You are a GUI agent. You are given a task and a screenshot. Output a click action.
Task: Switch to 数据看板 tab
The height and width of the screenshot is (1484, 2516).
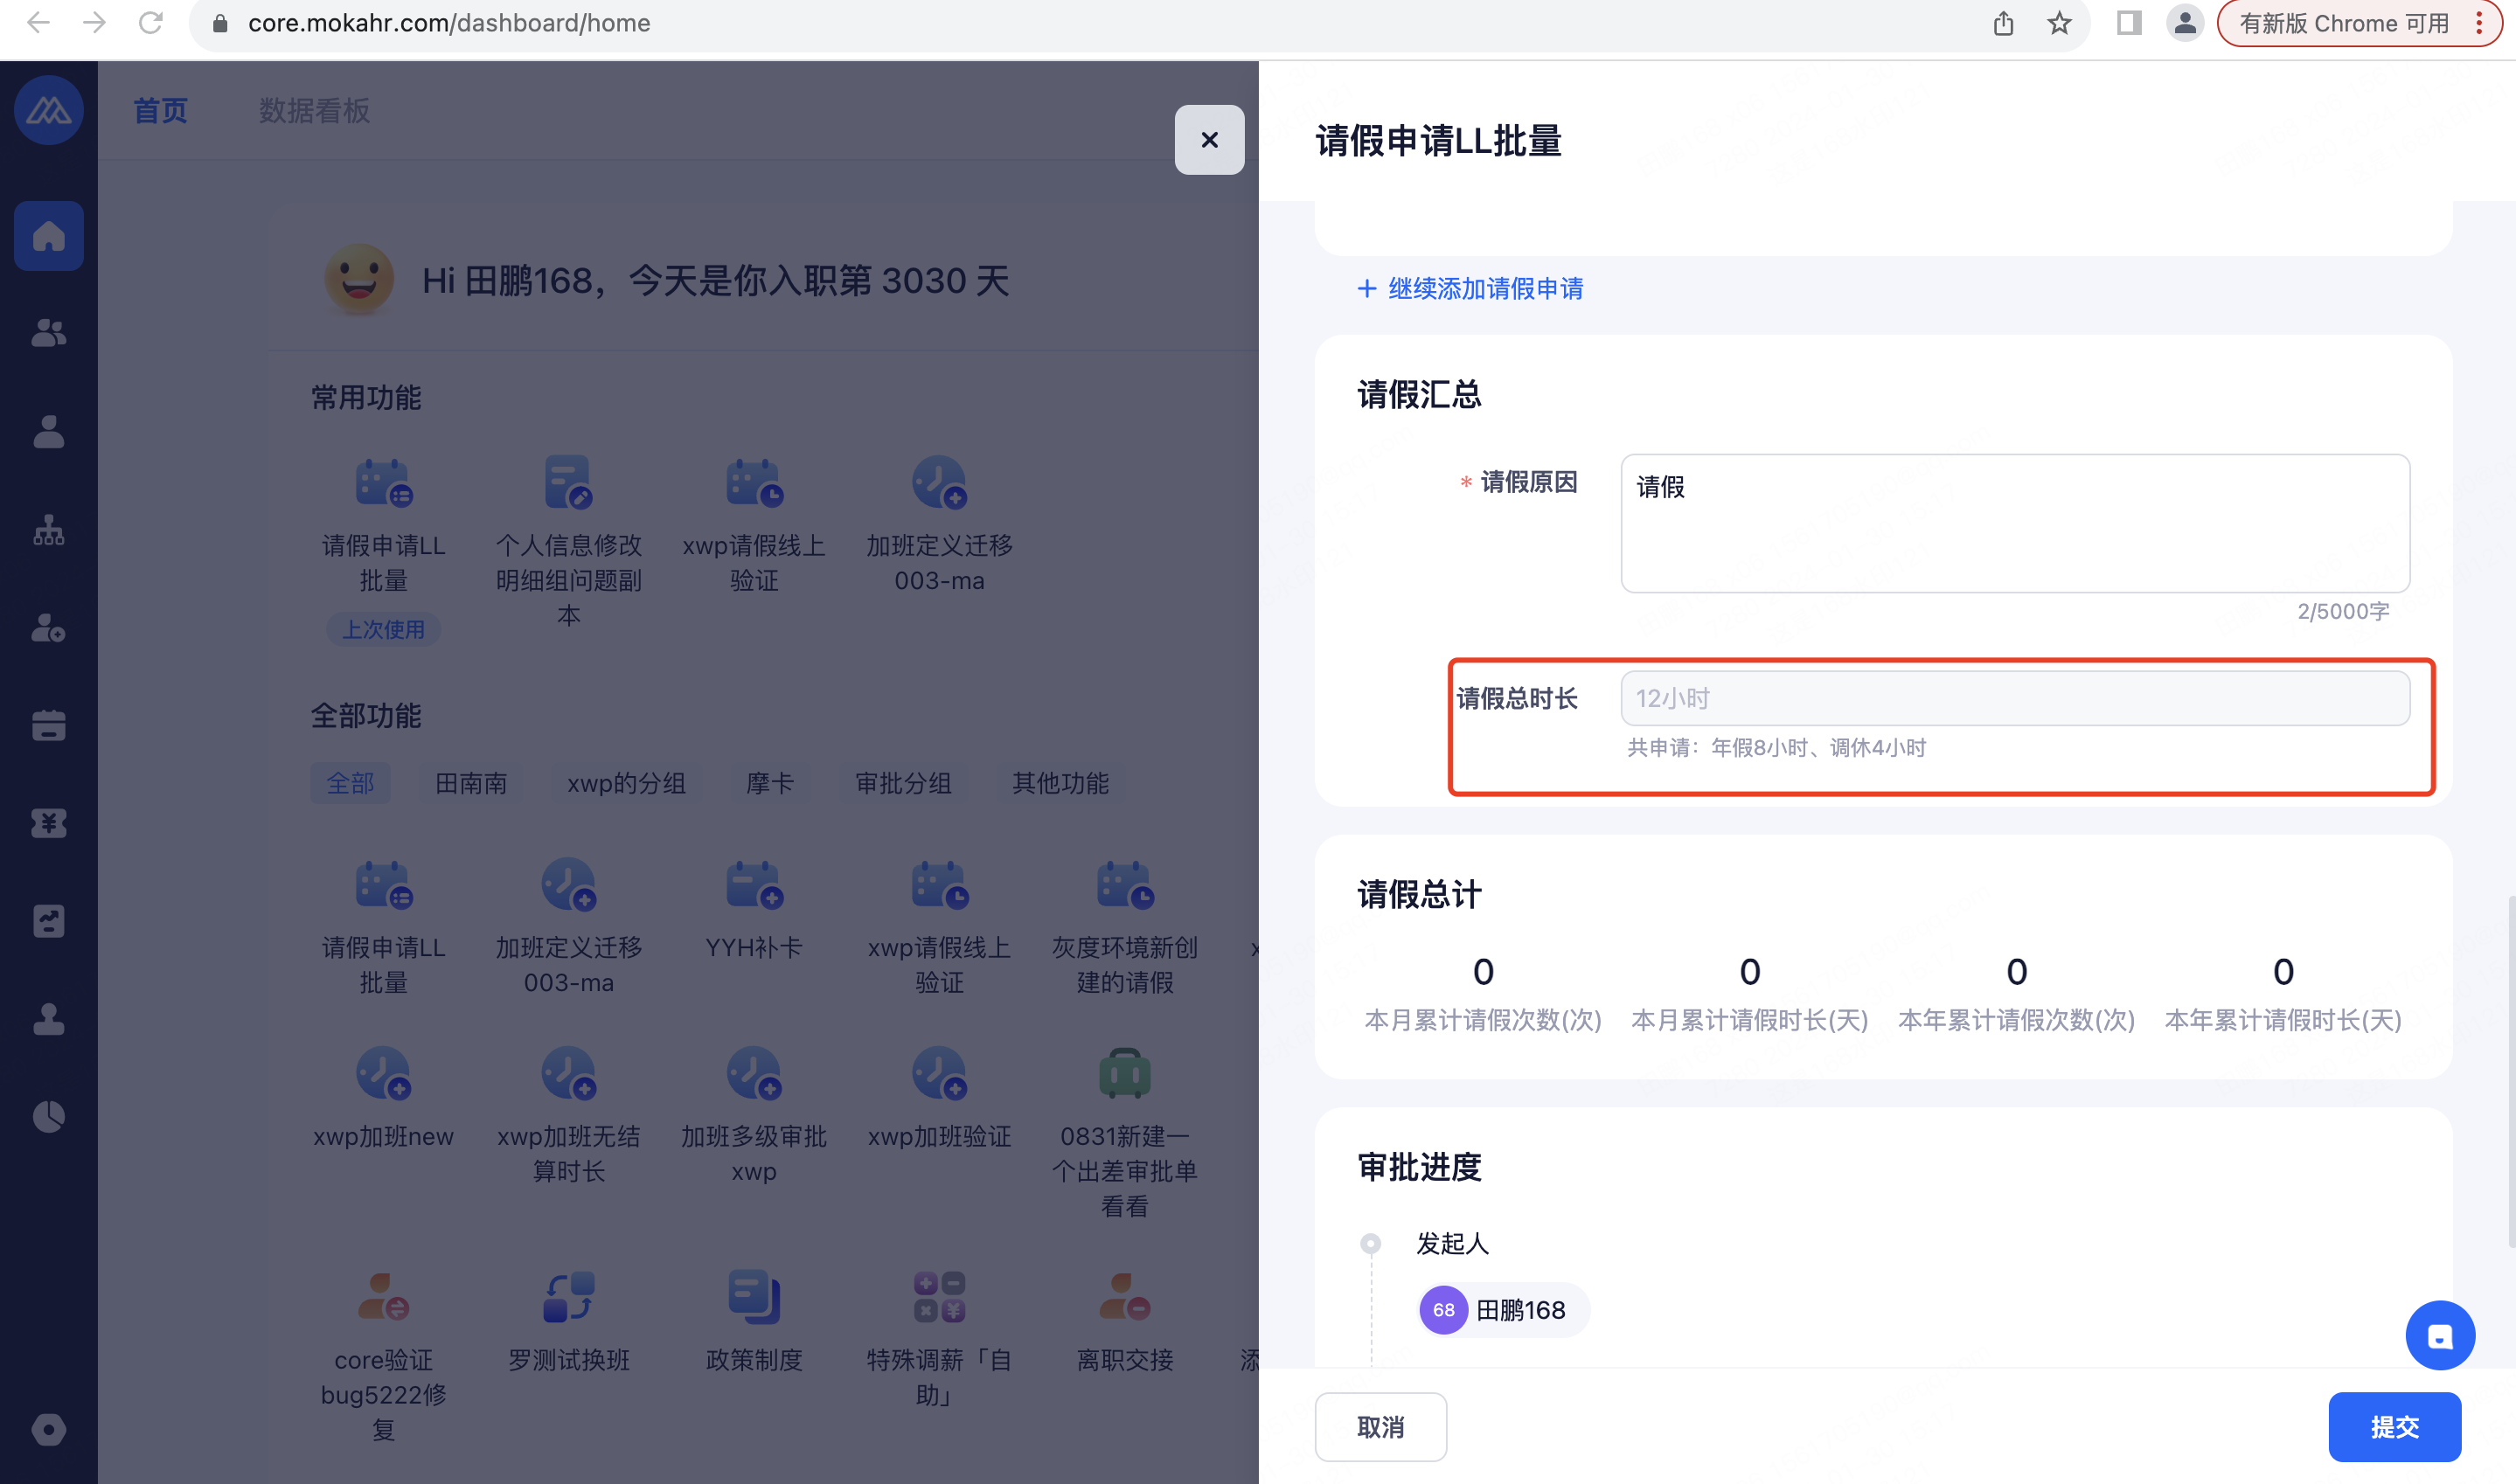(x=314, y=111)
